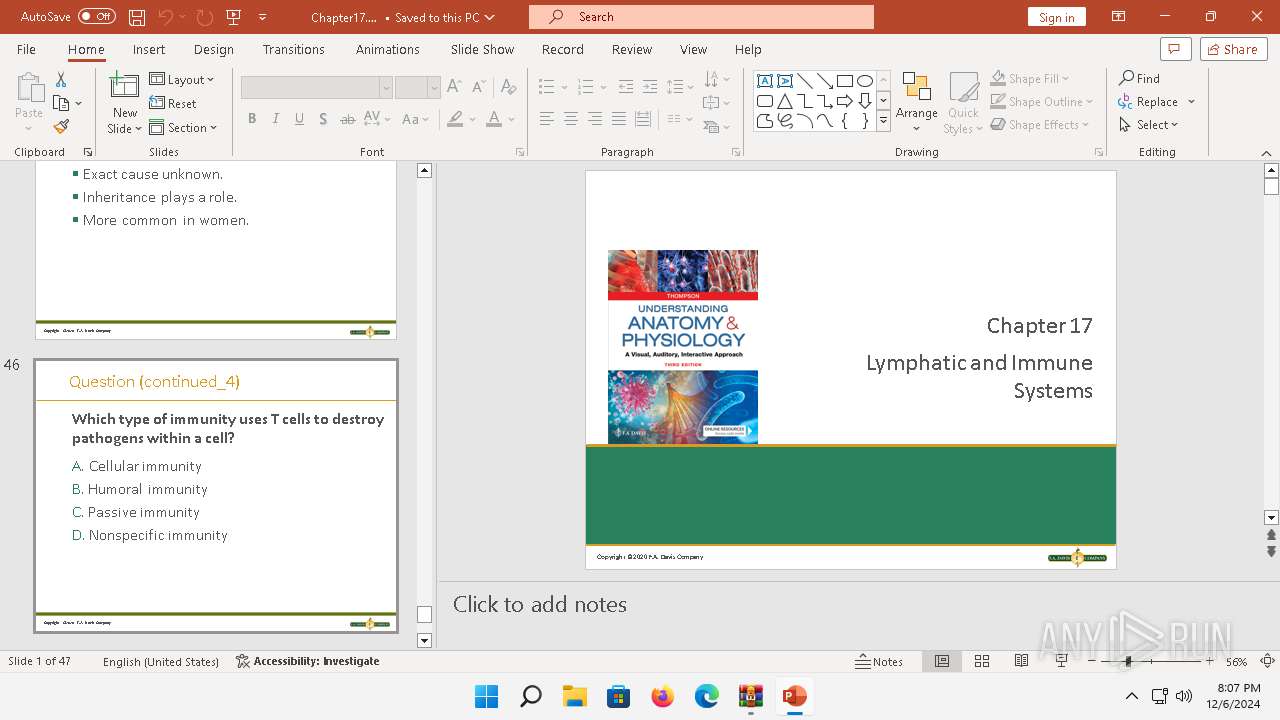Switch to the Design tab
The height and width of the screenshot is (720, 1280).
[214, 49]
